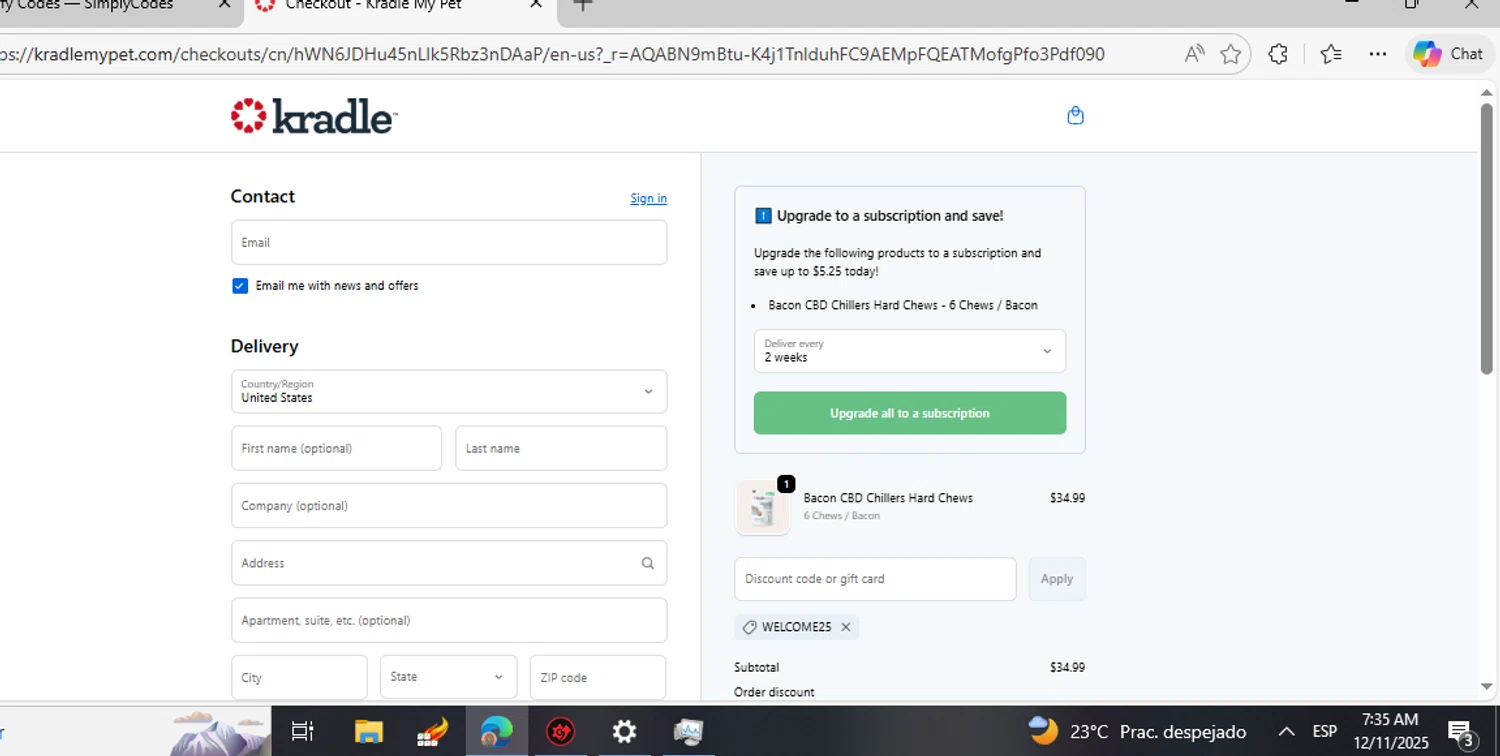Open a new browser tab
Screen dimensions: 1500x756
(582, 4)
